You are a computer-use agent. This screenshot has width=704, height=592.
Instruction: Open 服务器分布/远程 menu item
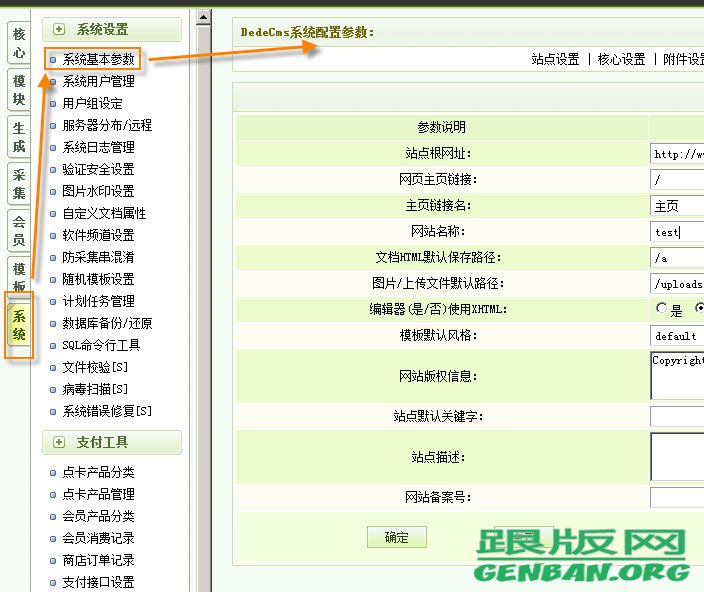pos(107,125)
